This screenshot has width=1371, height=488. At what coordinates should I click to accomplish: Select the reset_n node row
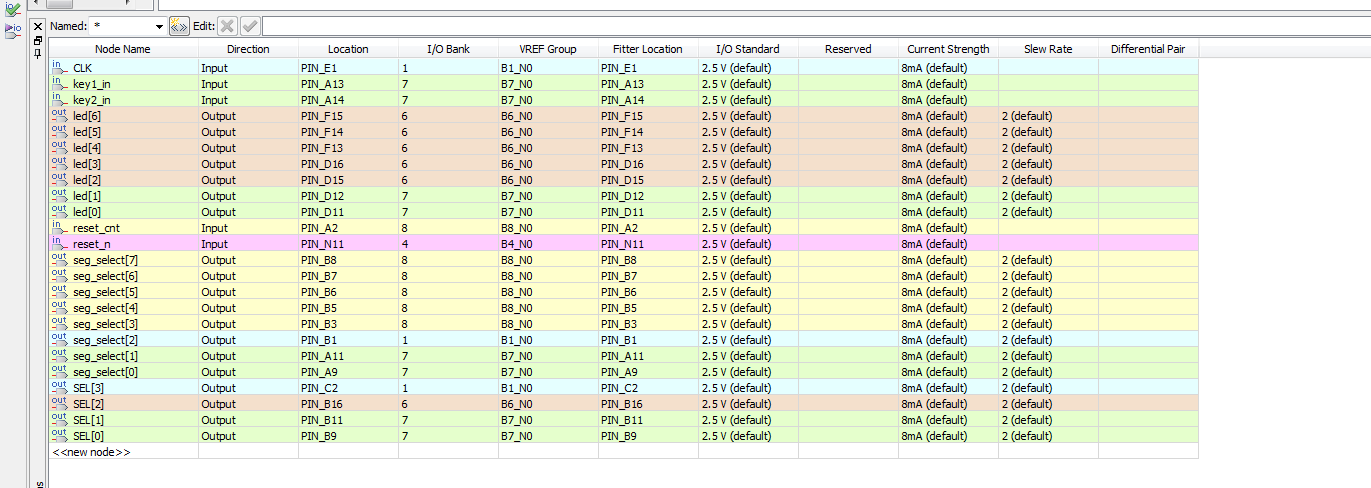pos(92,244)
